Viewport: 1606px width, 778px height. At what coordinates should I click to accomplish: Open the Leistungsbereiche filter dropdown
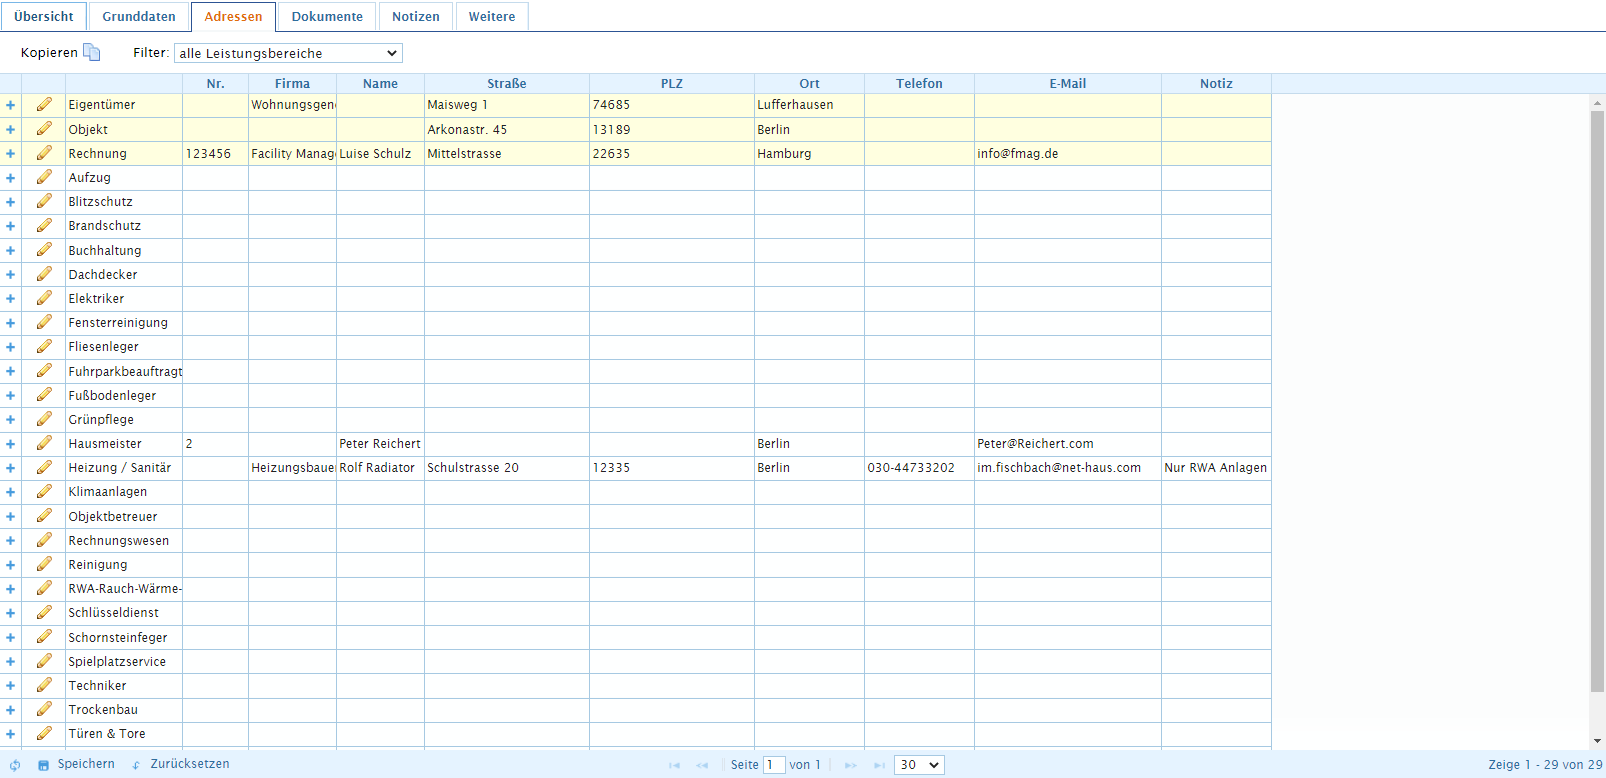point(288,53)
